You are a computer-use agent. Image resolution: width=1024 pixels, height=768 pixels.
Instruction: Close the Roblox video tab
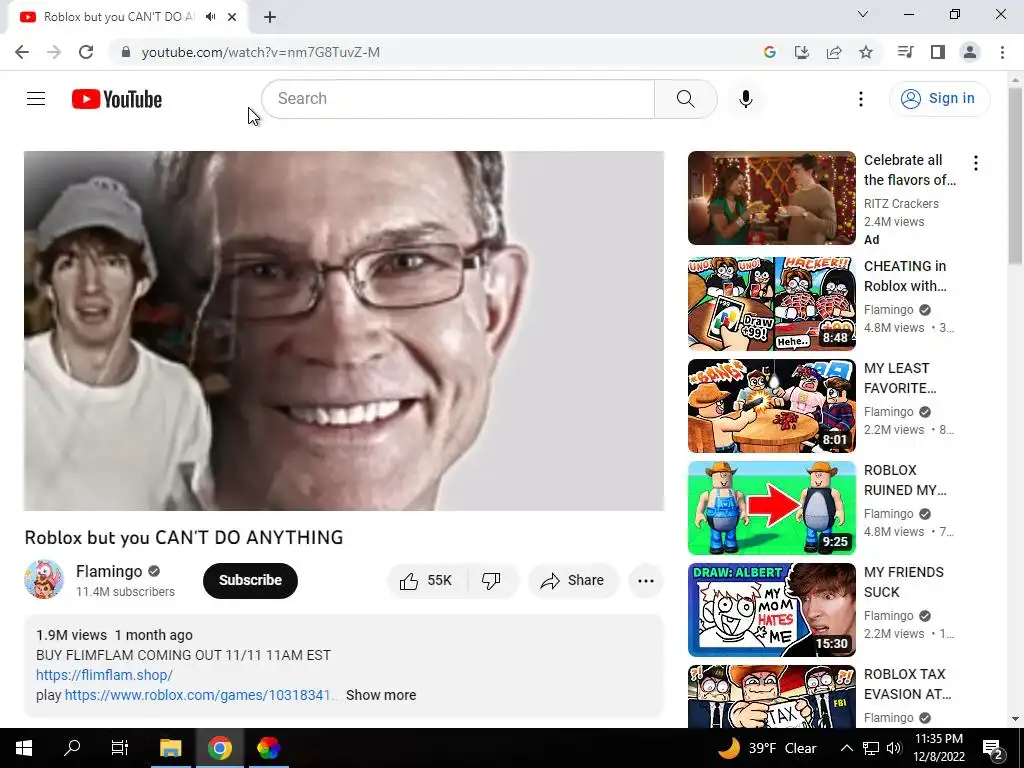coord(232,17)
